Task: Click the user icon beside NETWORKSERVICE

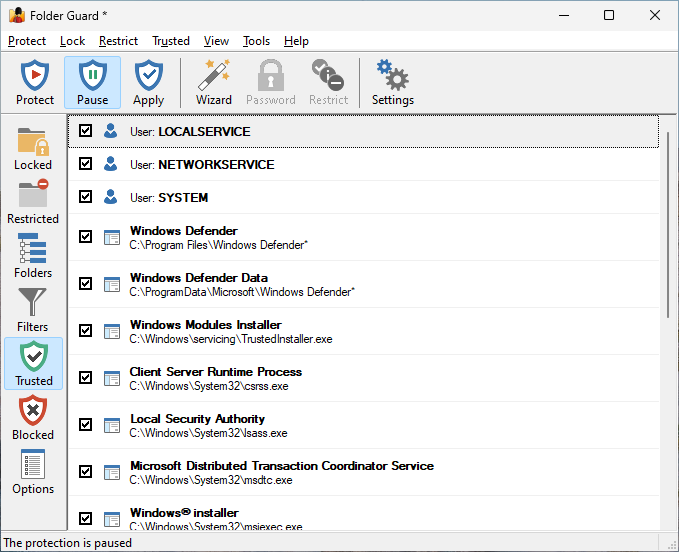Action: (110, 164)
